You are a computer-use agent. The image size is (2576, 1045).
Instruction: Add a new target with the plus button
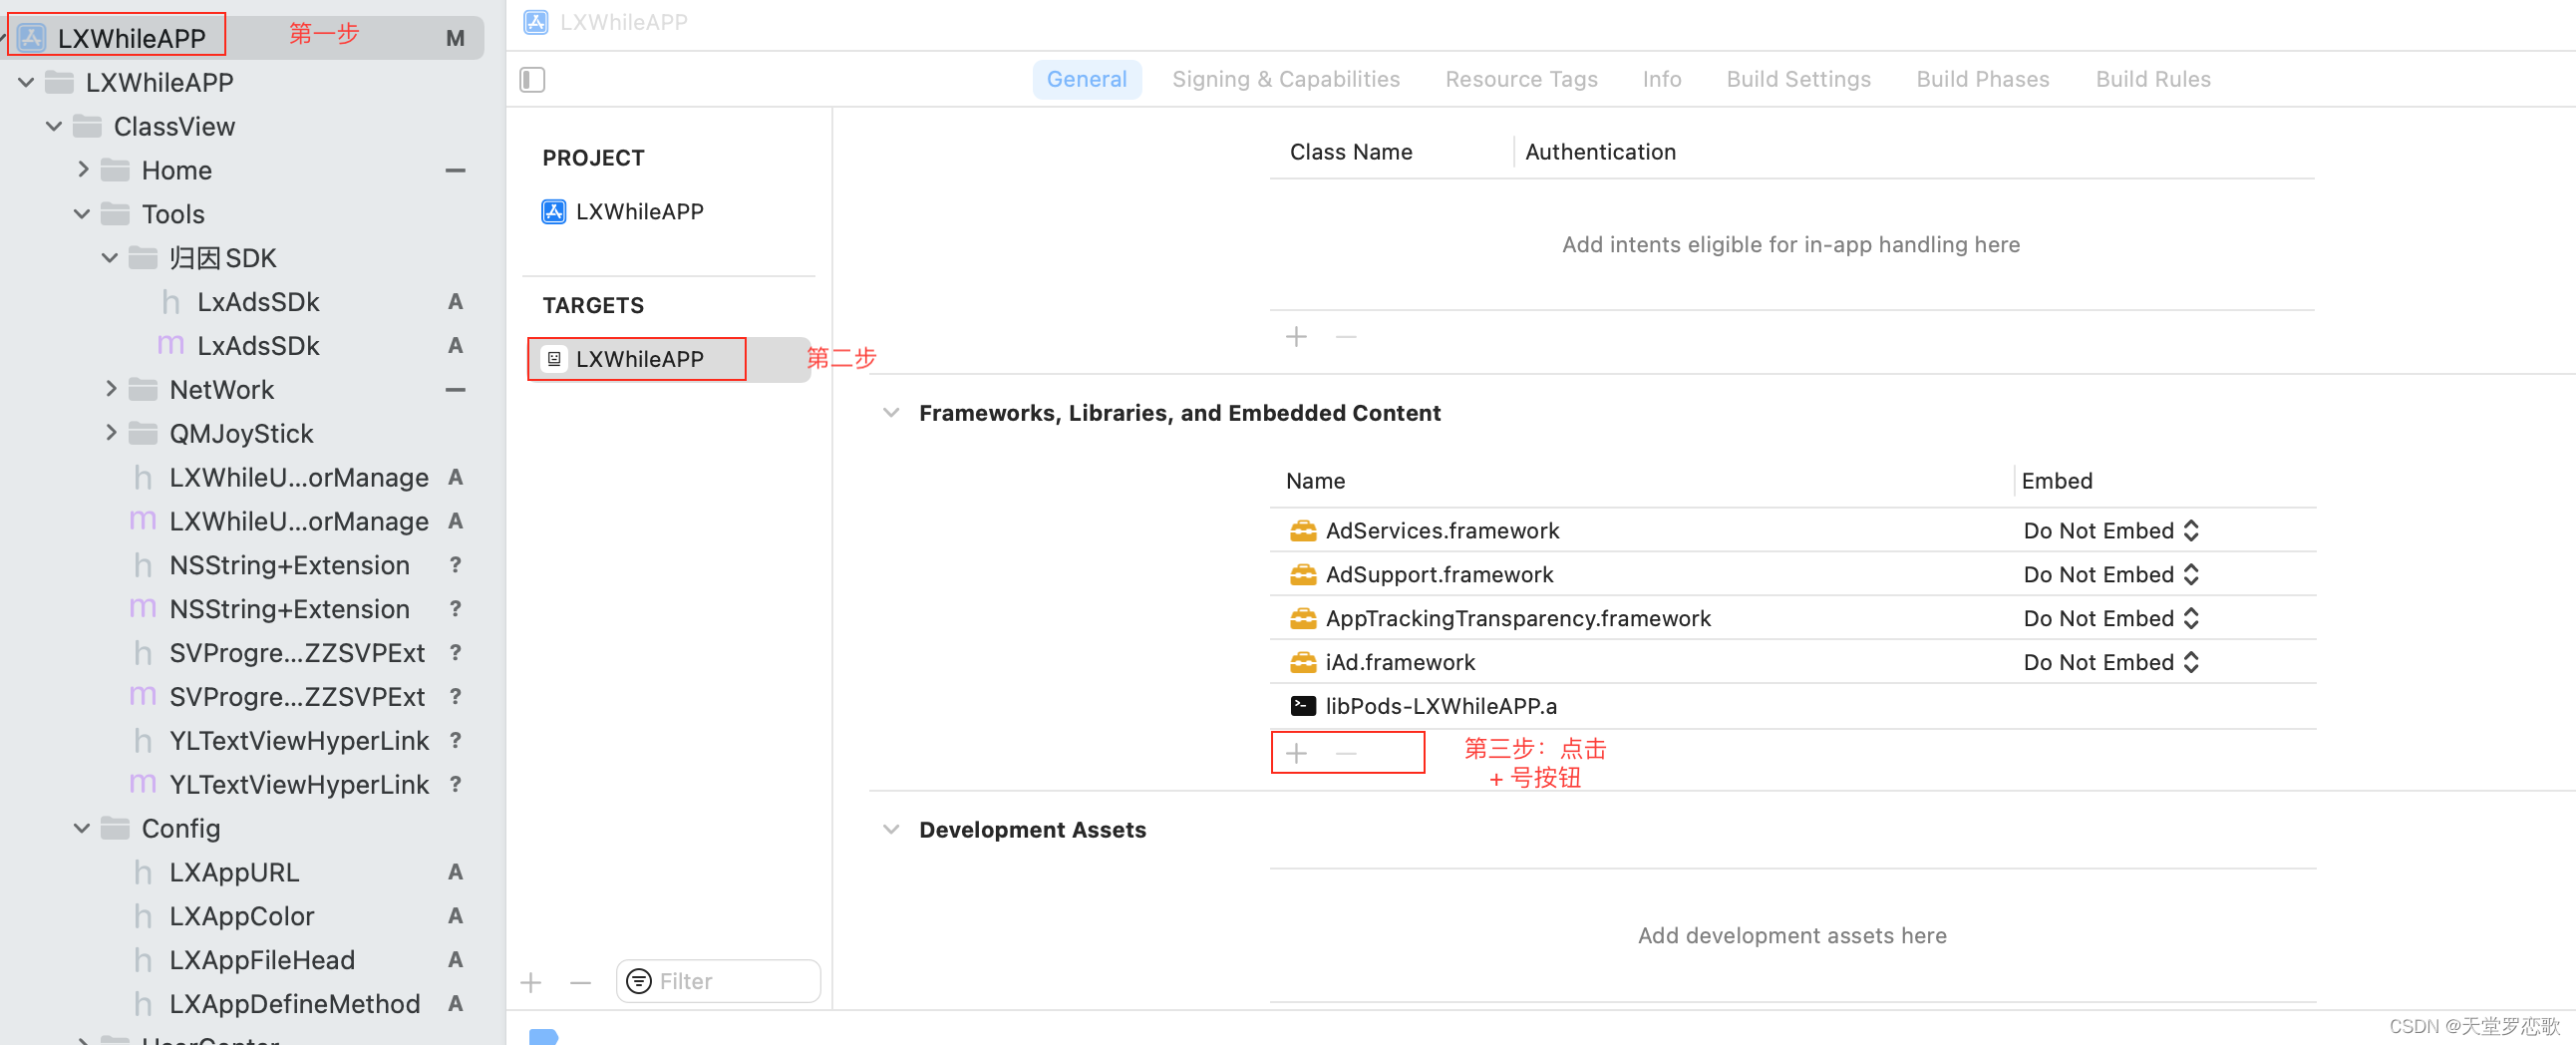point(531,982)
